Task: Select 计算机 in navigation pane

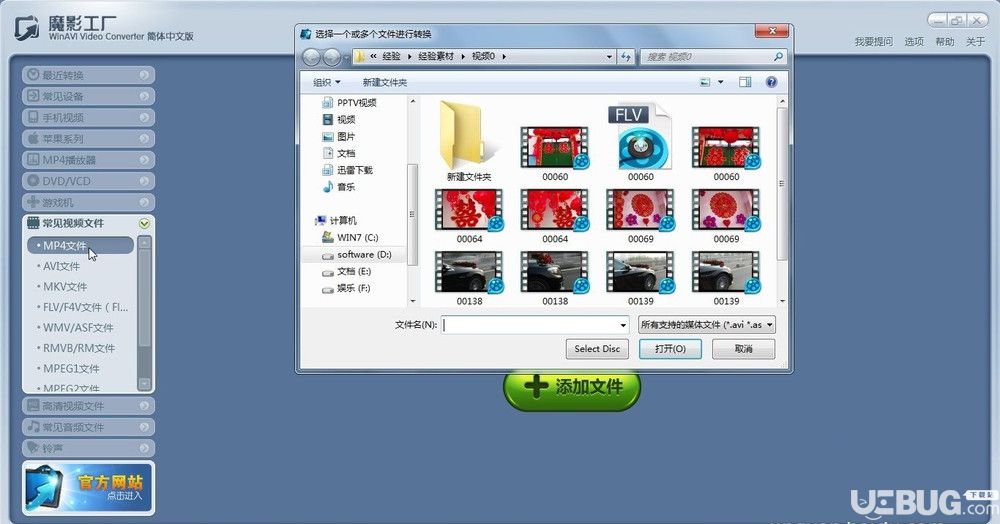Action: (x=335, y=221)
